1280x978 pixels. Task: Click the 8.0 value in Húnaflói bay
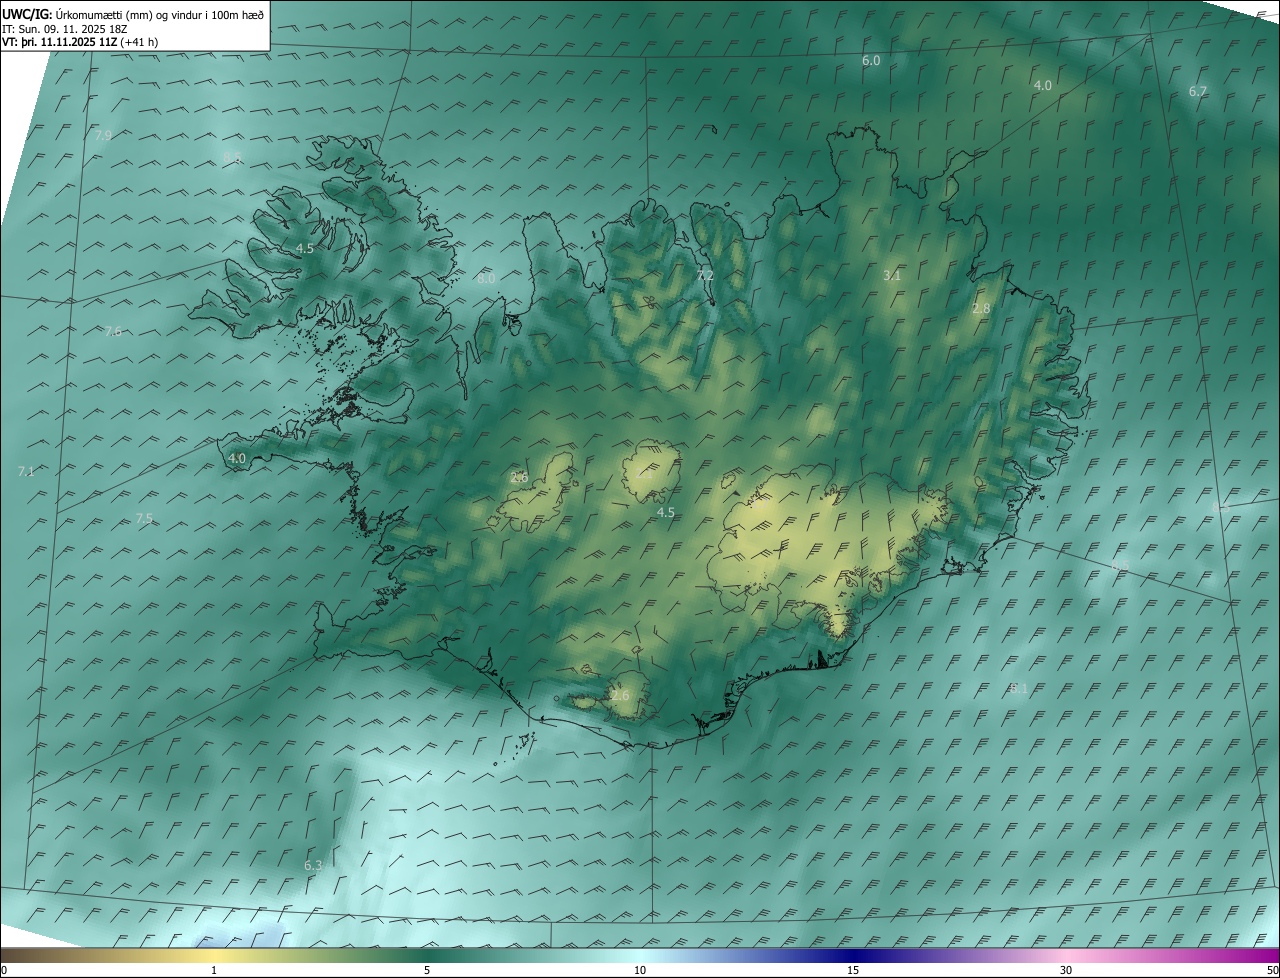tap(486, 278)
